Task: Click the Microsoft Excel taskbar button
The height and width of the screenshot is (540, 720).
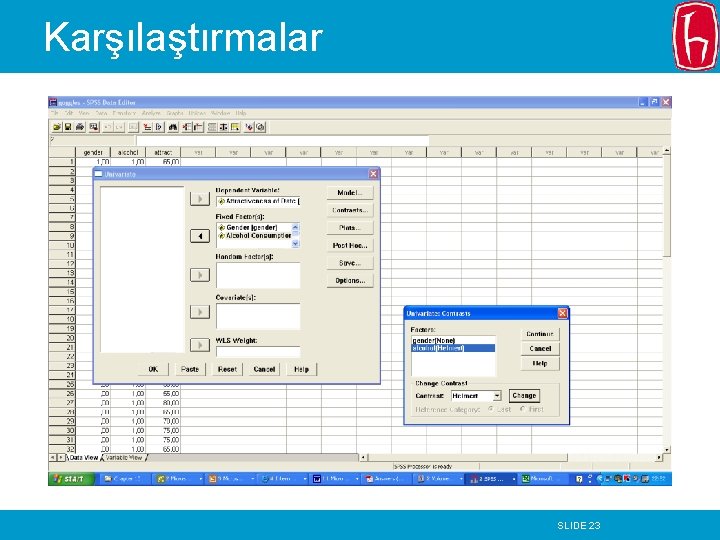Action: pyautogui.click(x=542, y=479)
